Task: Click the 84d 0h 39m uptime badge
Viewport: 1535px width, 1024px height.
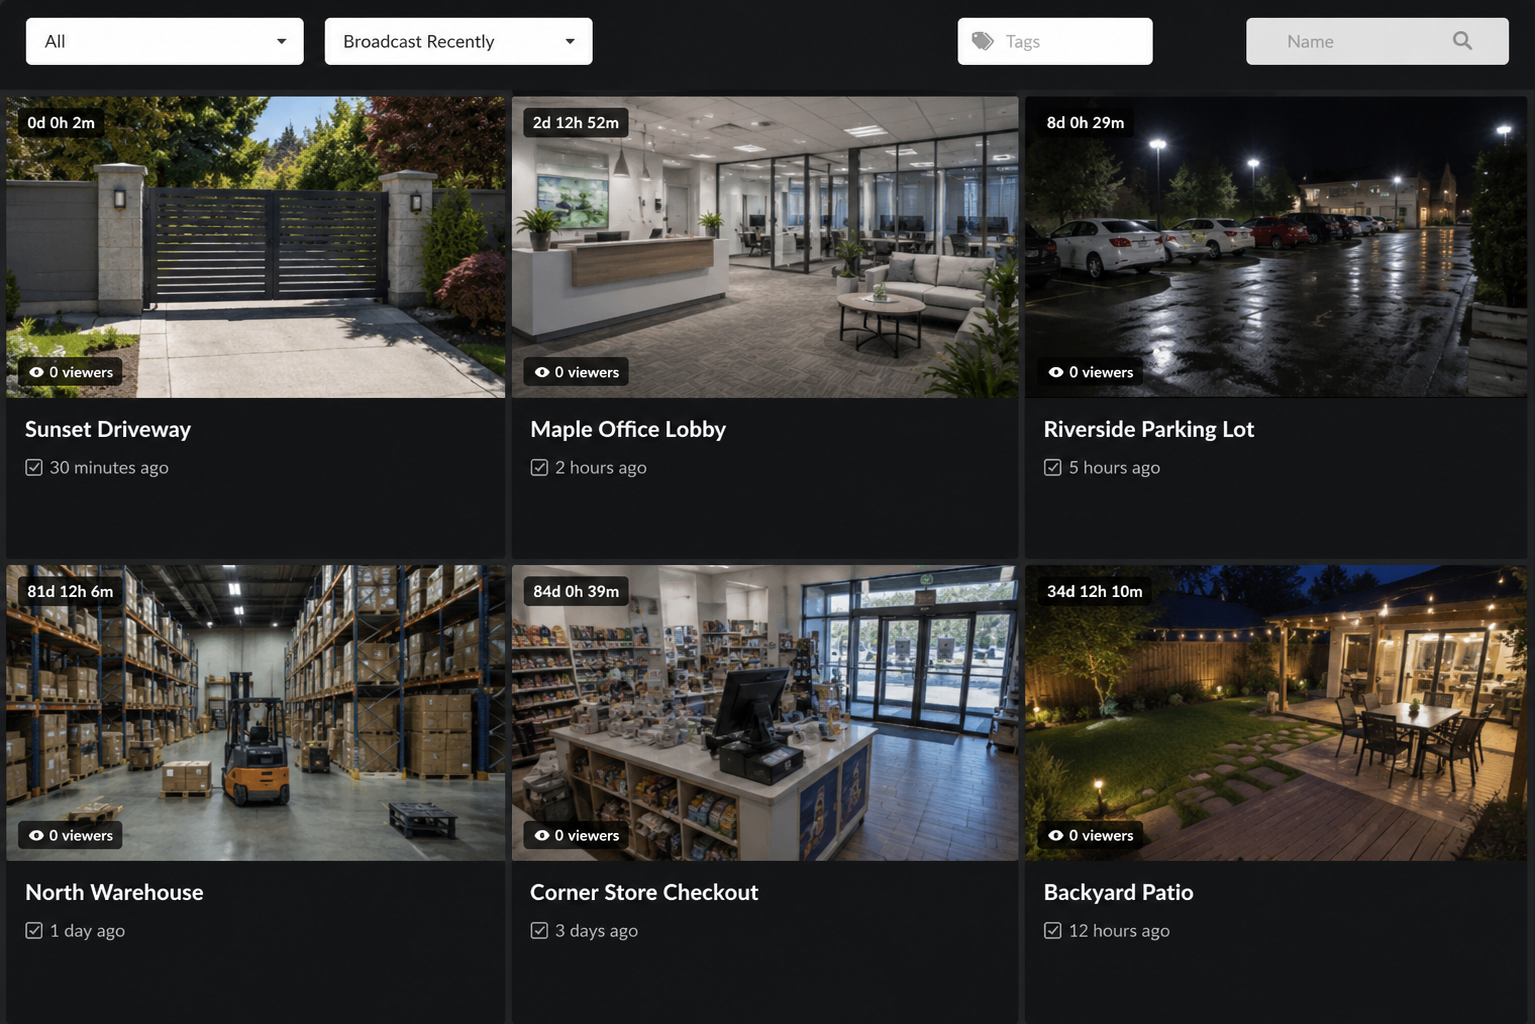Action: tap(576, 591)
